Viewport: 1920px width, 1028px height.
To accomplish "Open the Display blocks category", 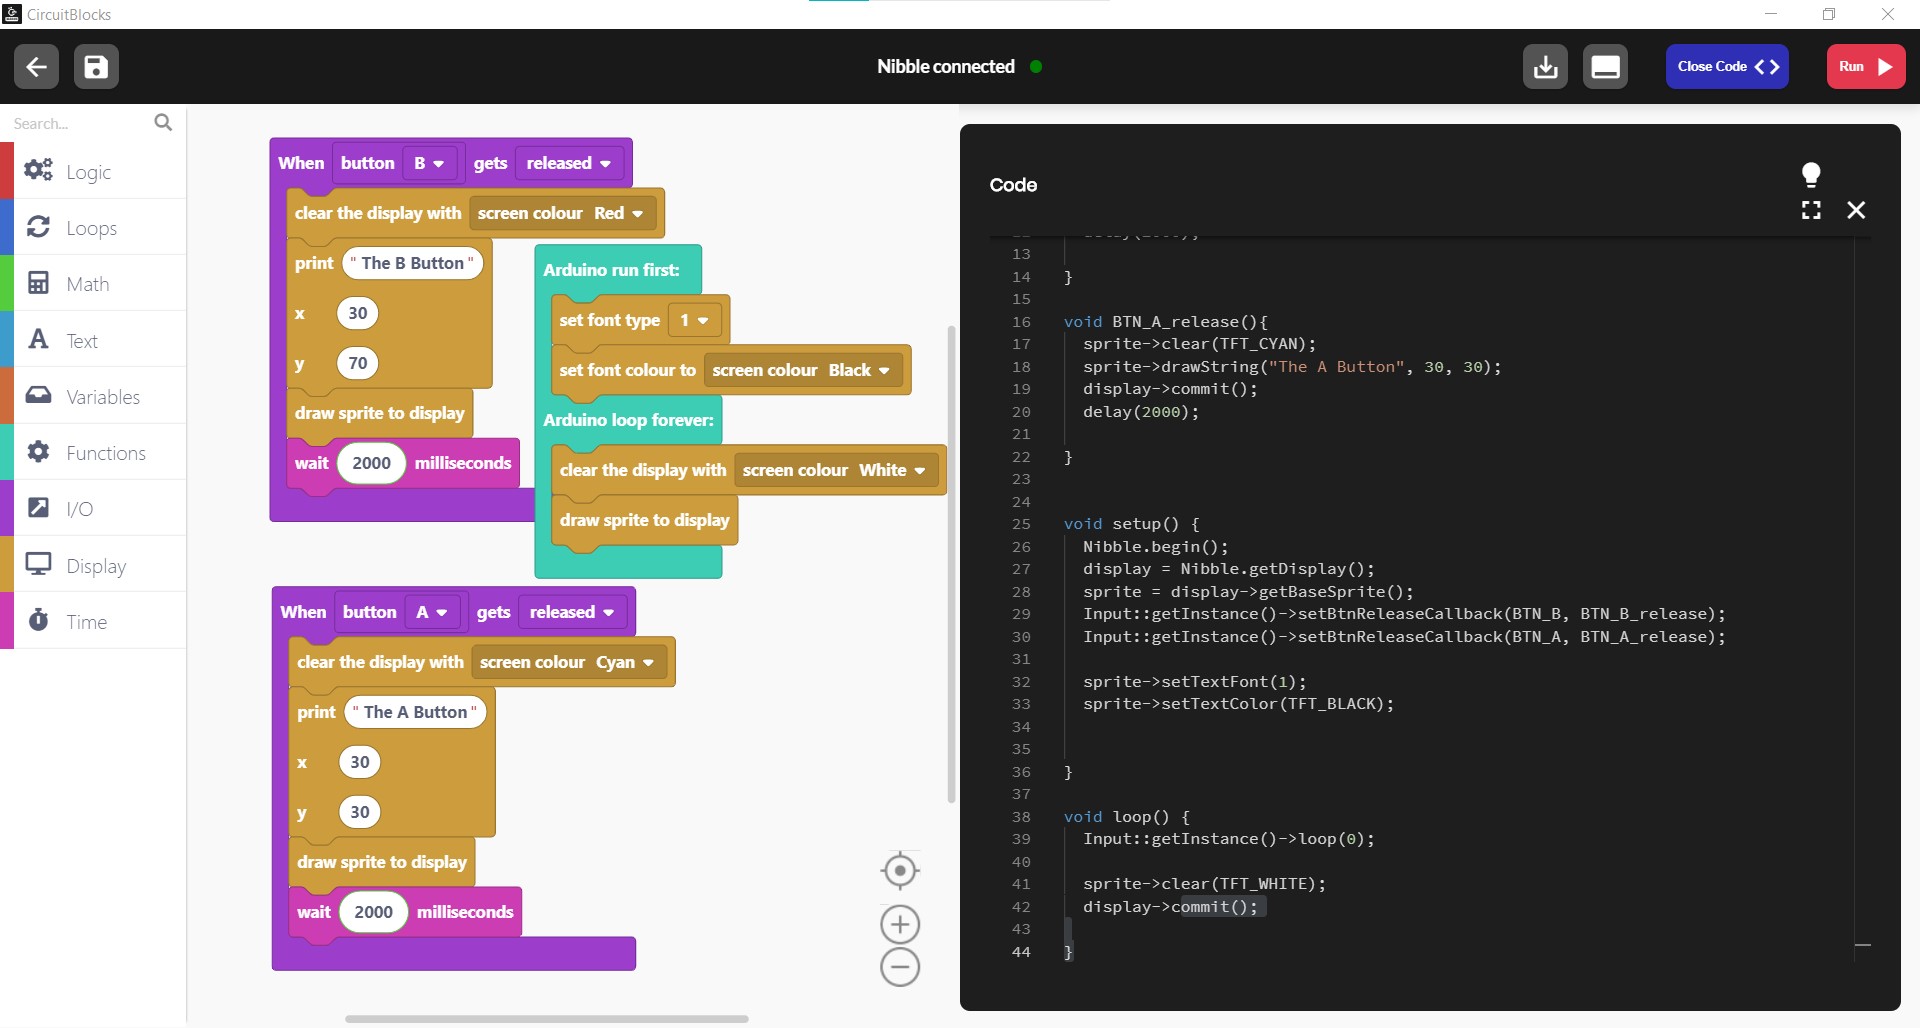I will [93, 565].
